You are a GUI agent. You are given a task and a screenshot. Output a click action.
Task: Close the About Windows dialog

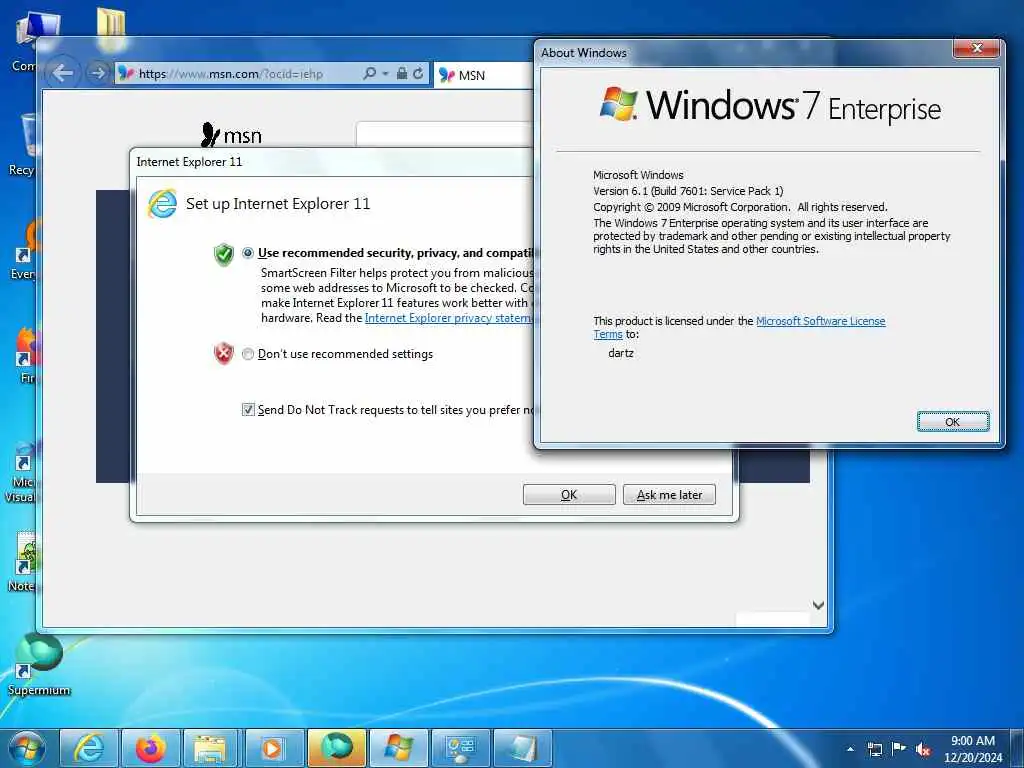[977, 48]
